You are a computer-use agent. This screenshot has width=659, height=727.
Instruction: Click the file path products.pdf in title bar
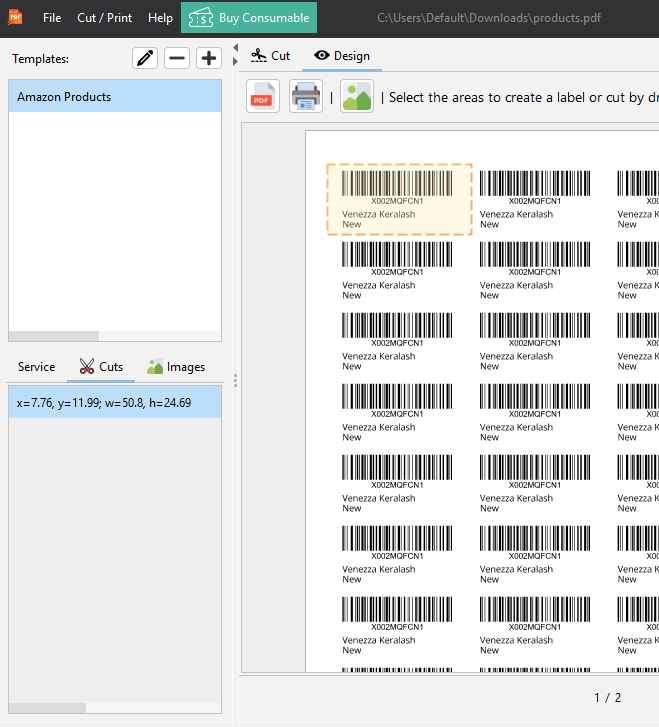(x=489, y=18)
